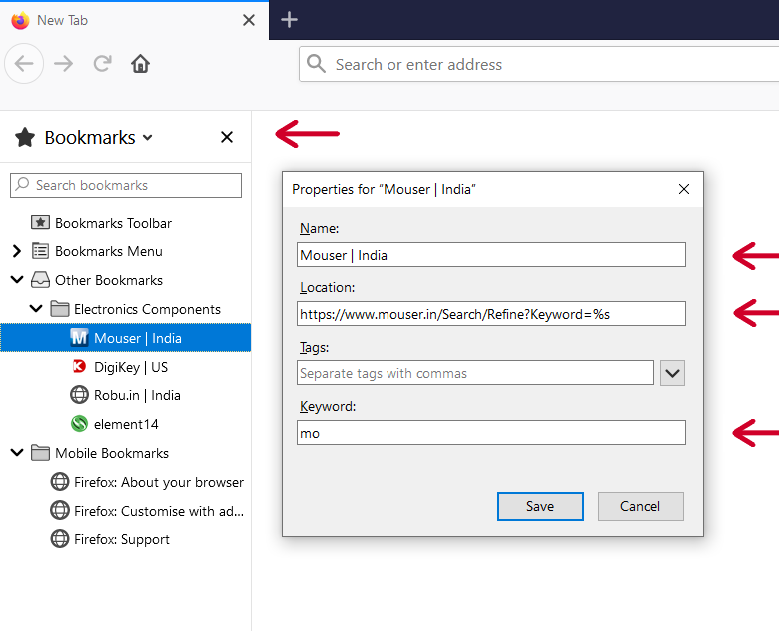Viewport: 779px width, 631px height.
Task: Click the Tags input field
Action: tap(475, 373)
